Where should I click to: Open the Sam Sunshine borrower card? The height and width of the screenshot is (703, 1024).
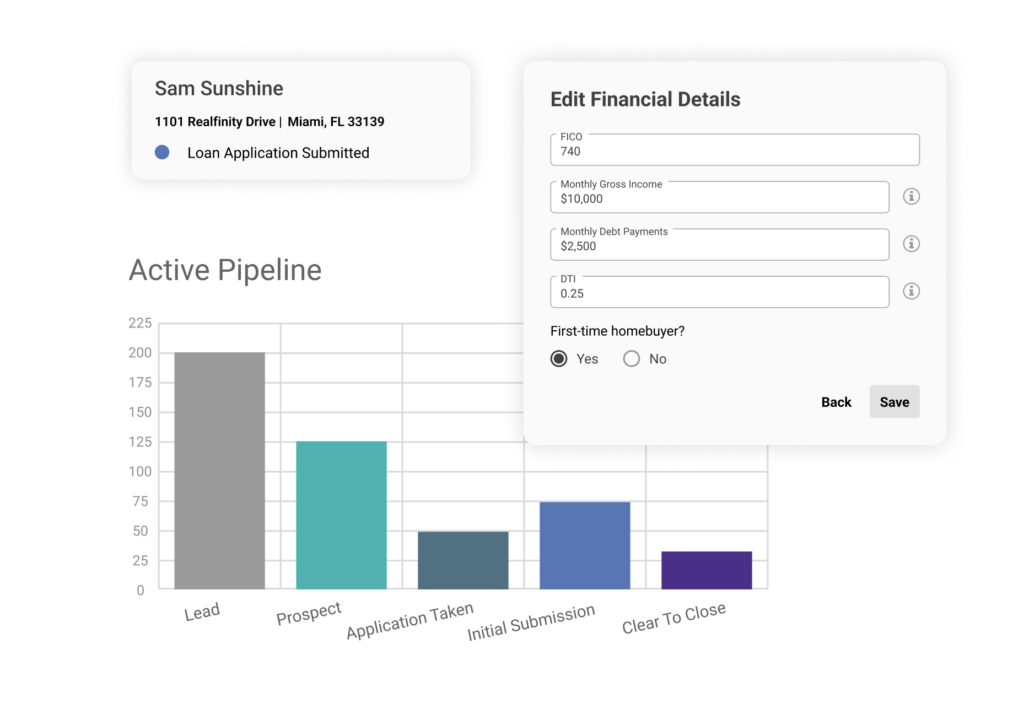301,120
